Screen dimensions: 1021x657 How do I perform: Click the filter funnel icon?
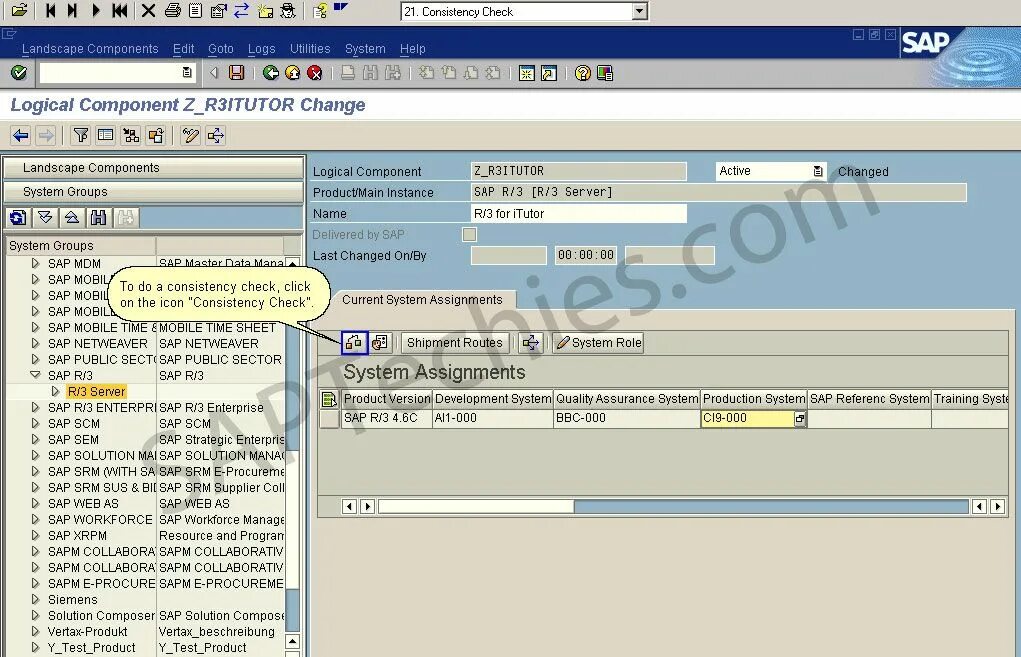coord(81,135)
